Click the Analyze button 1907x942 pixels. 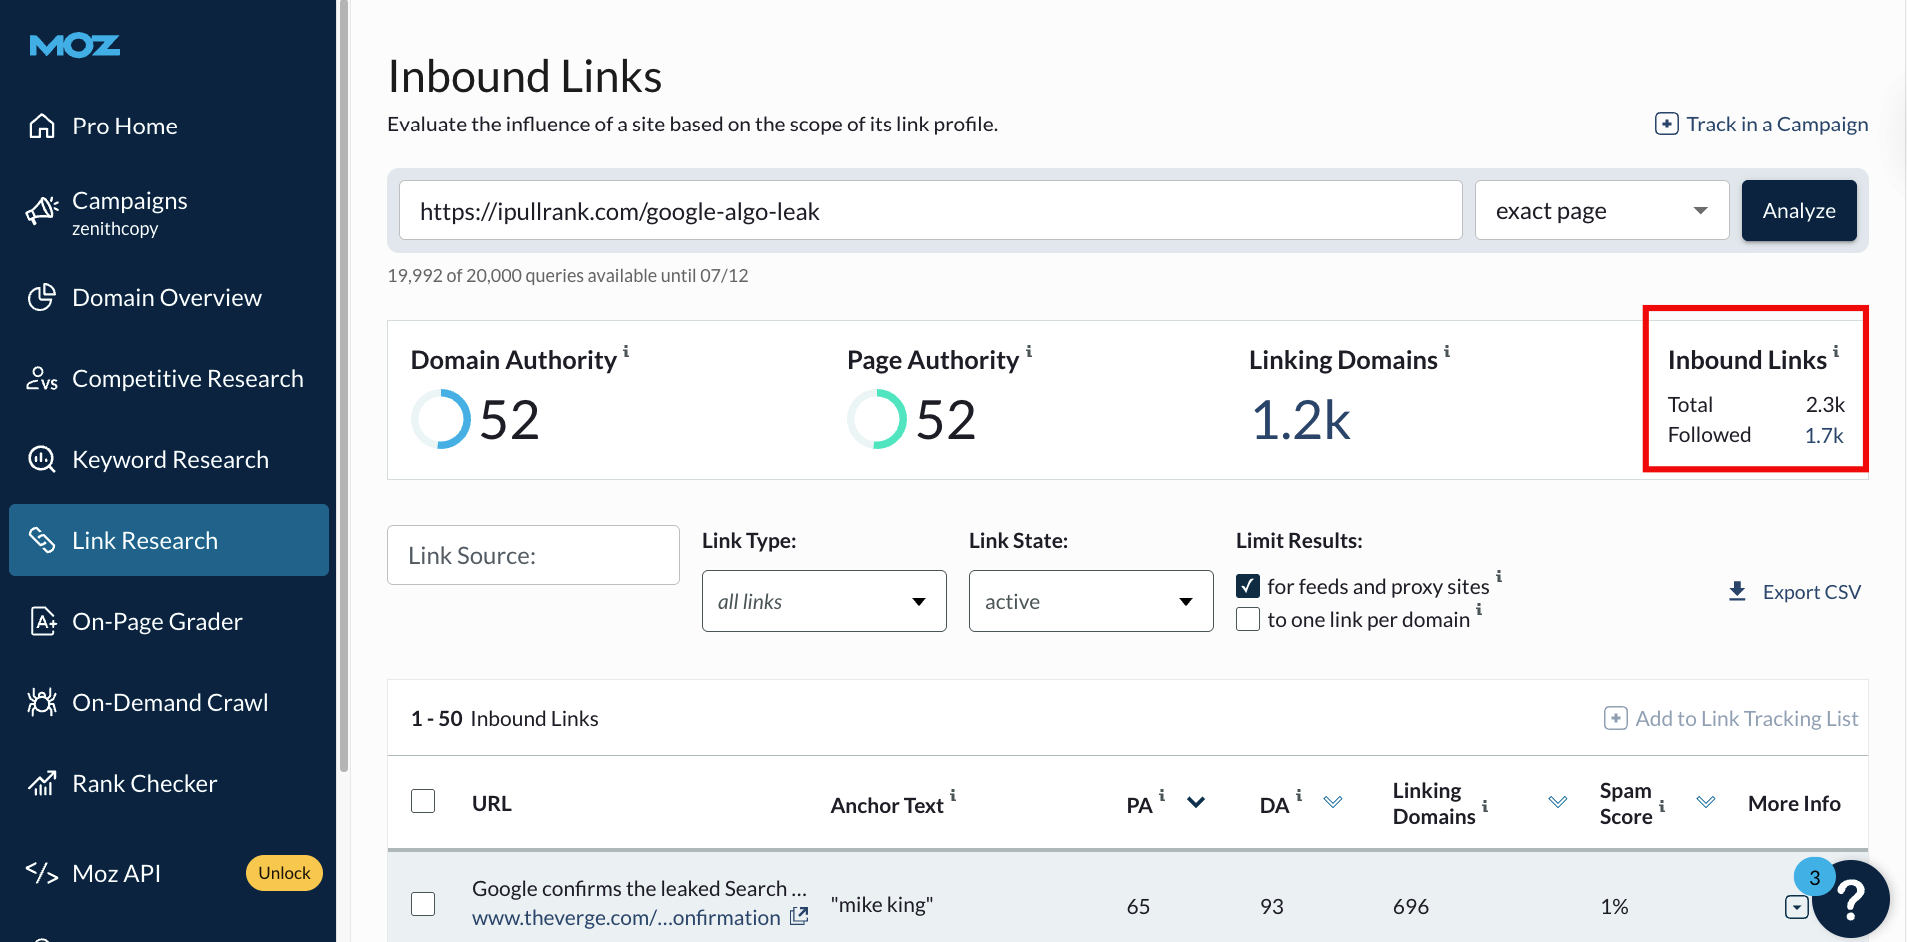[1797, 210]
